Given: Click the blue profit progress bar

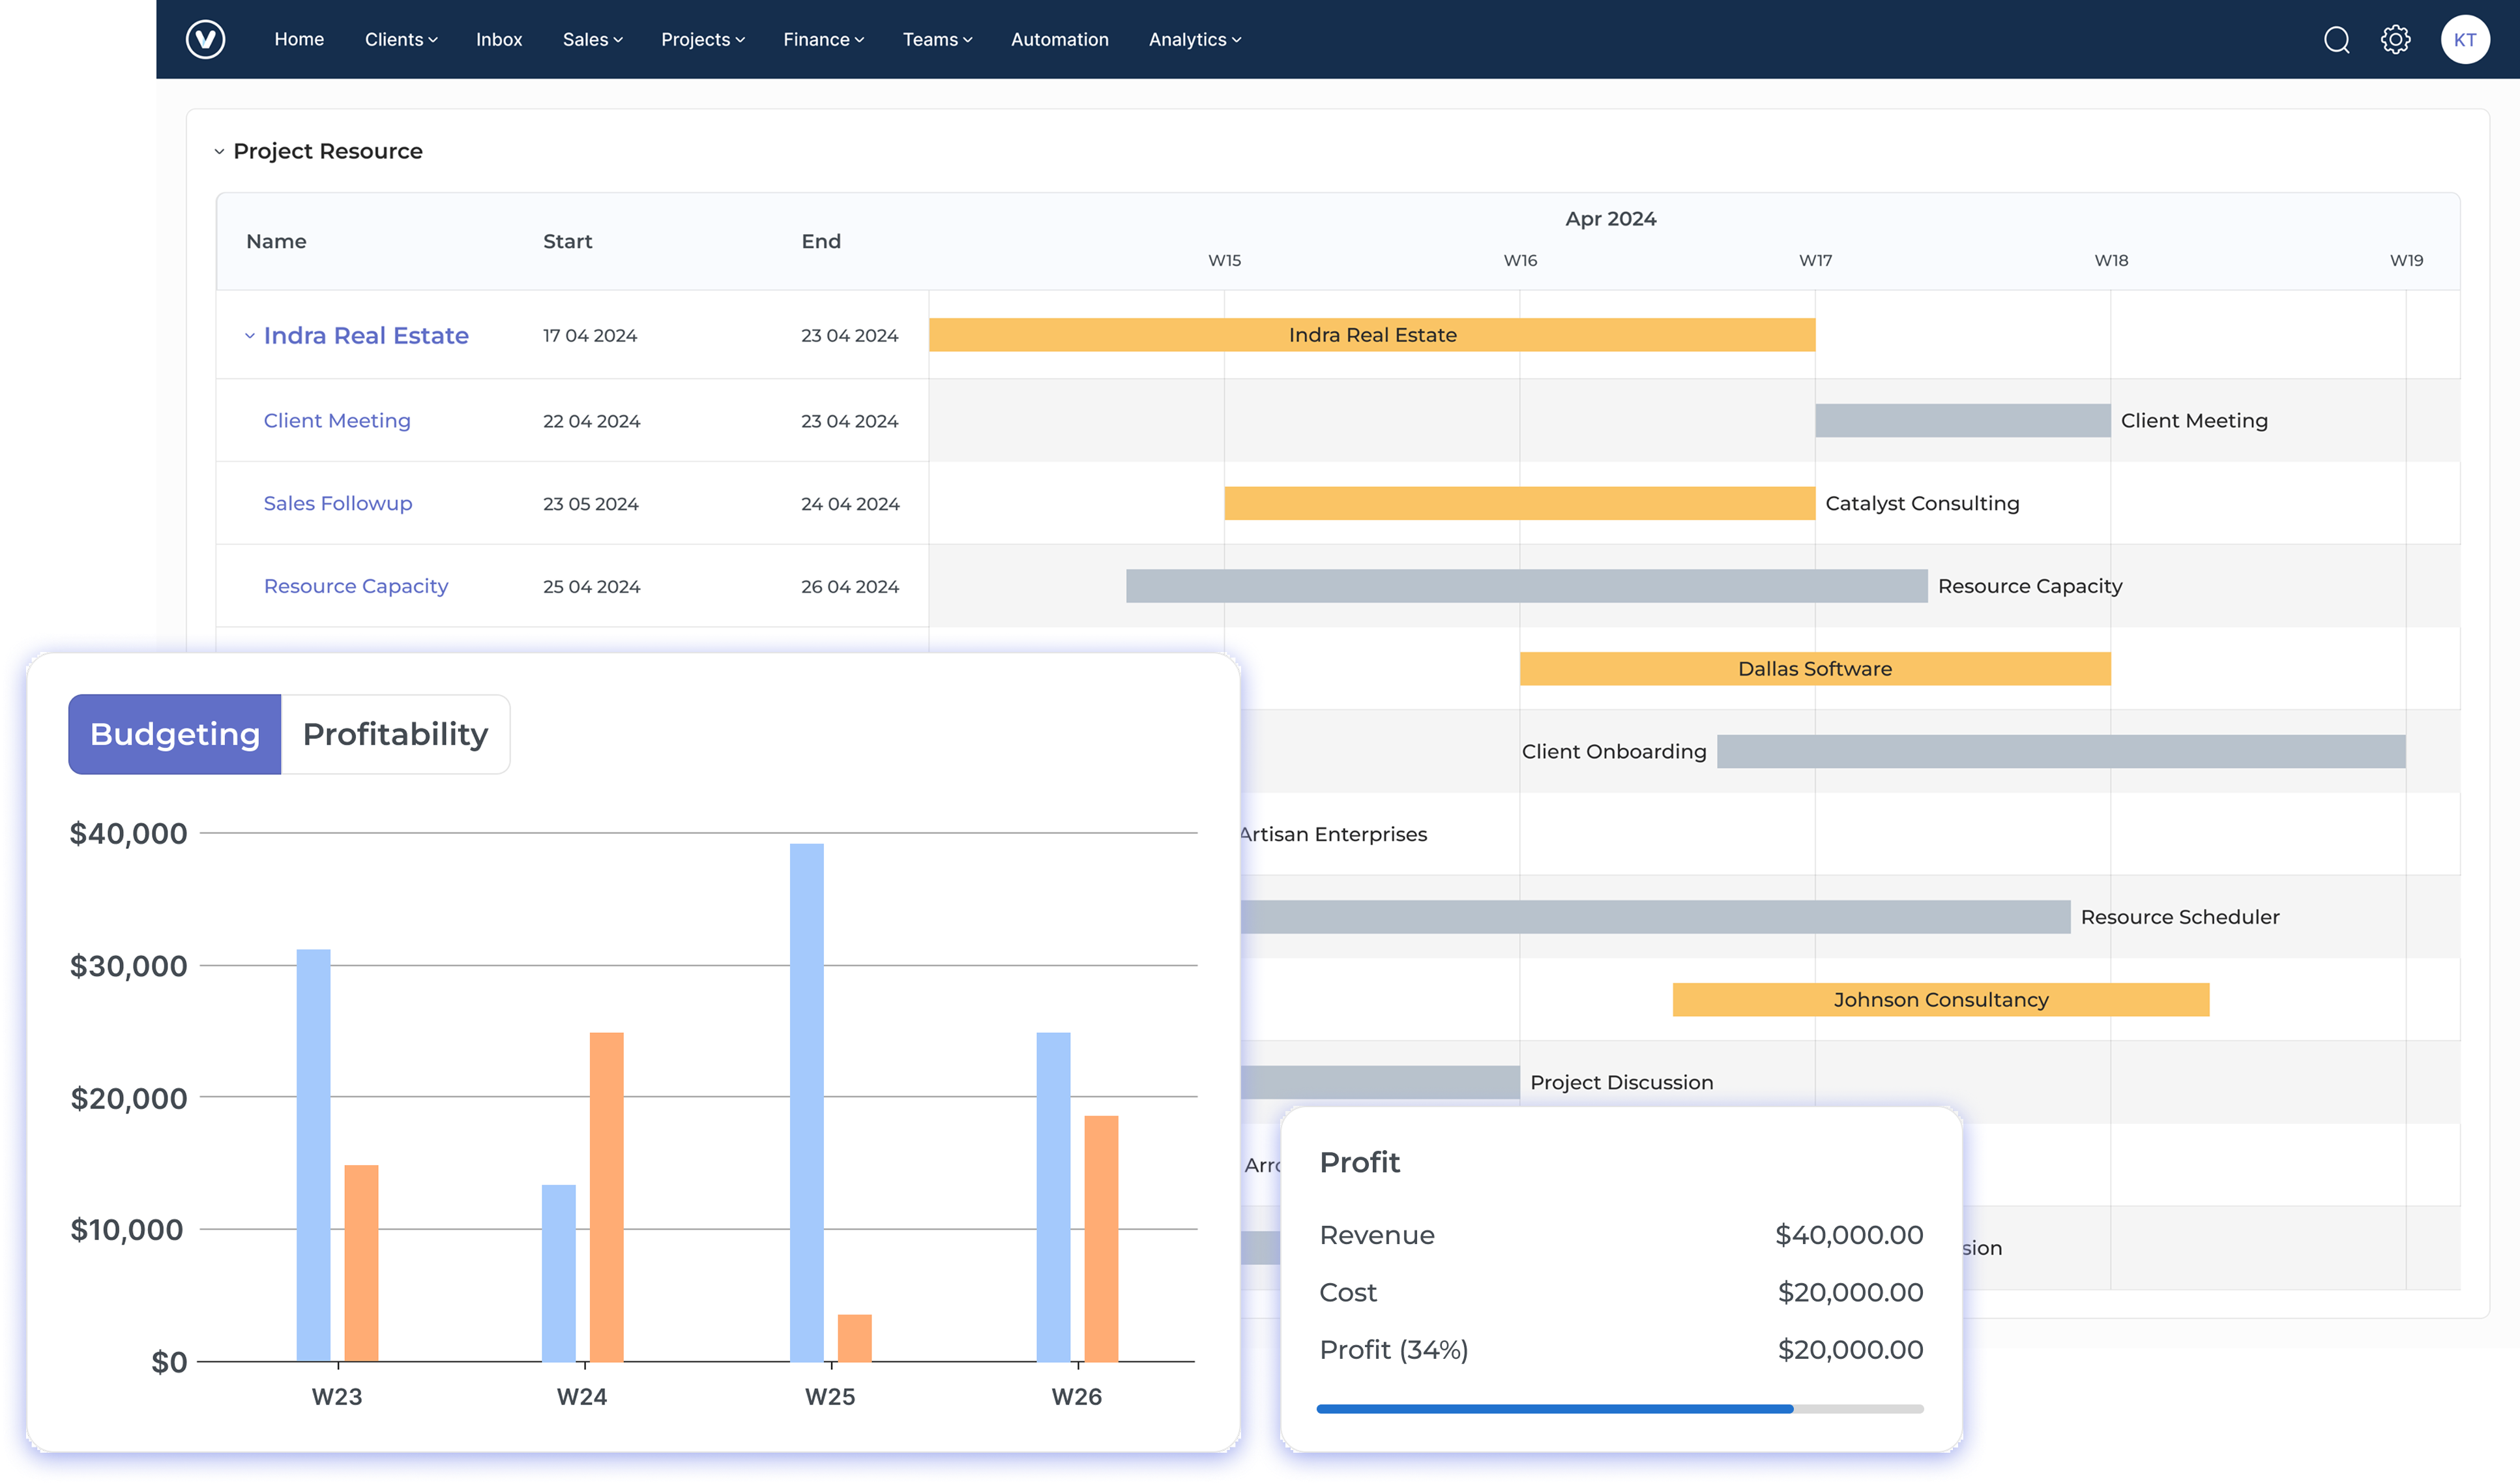Looking at the screenshot, I should click(1554, 1409).
